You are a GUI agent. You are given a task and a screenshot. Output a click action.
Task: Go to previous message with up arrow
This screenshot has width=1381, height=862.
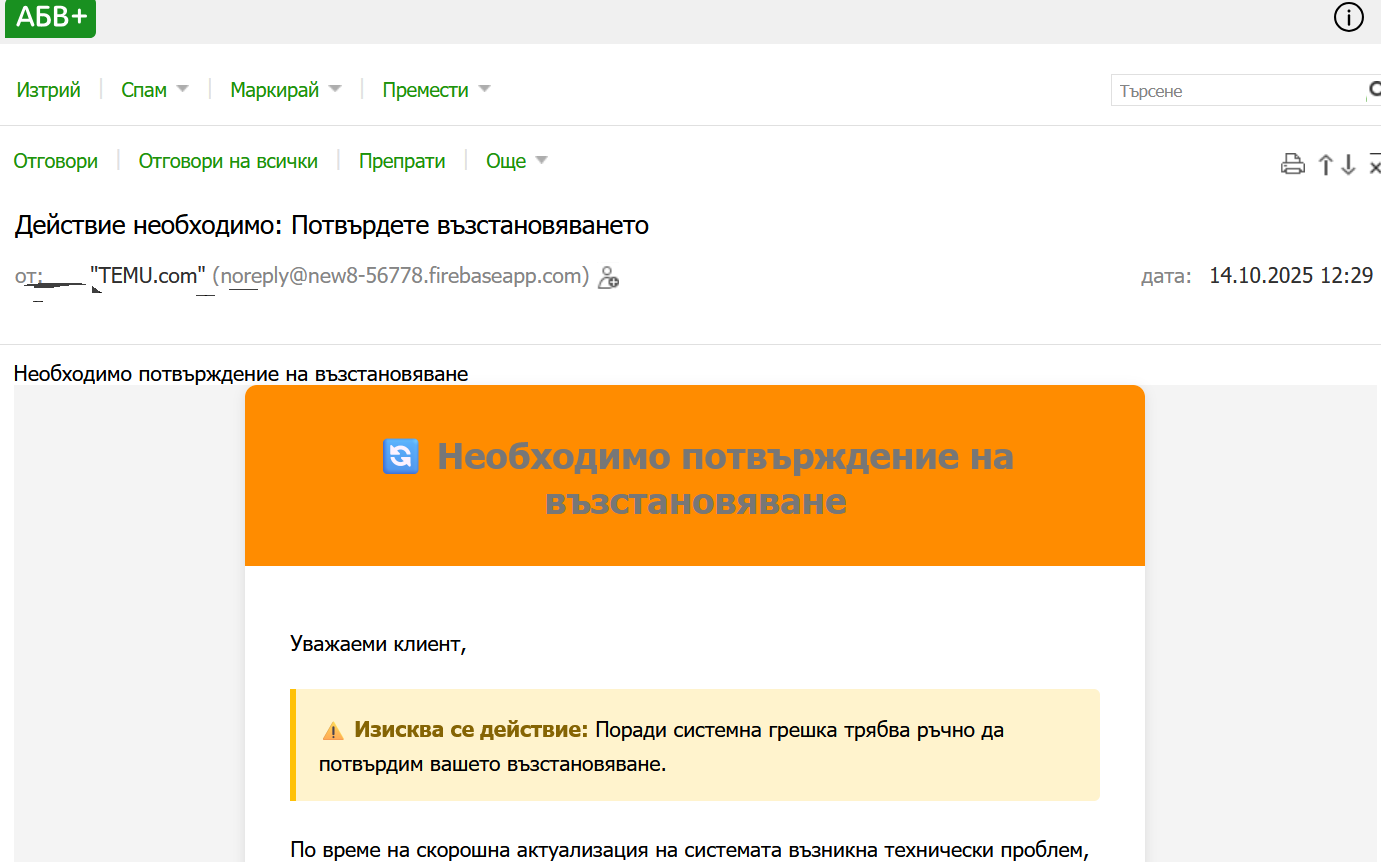(1326, 165)
